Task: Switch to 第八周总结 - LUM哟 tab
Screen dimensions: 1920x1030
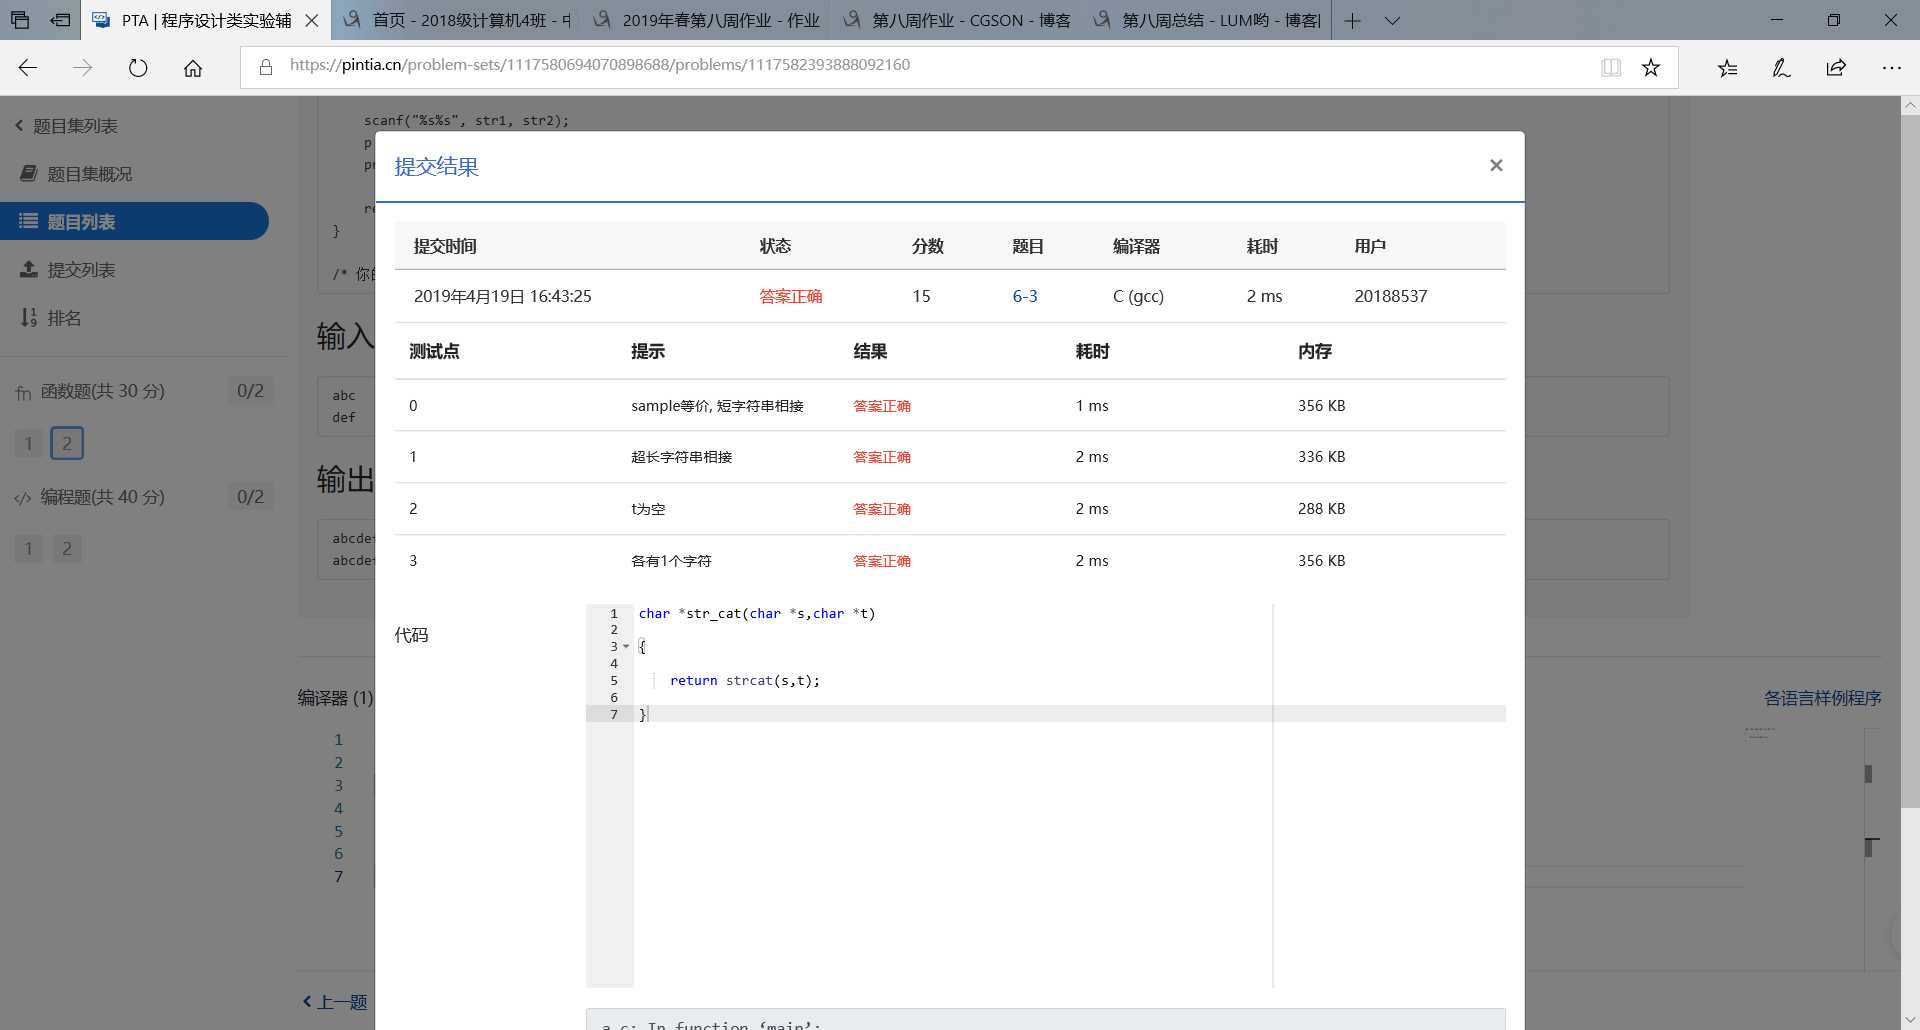Action: [1206, 20]
